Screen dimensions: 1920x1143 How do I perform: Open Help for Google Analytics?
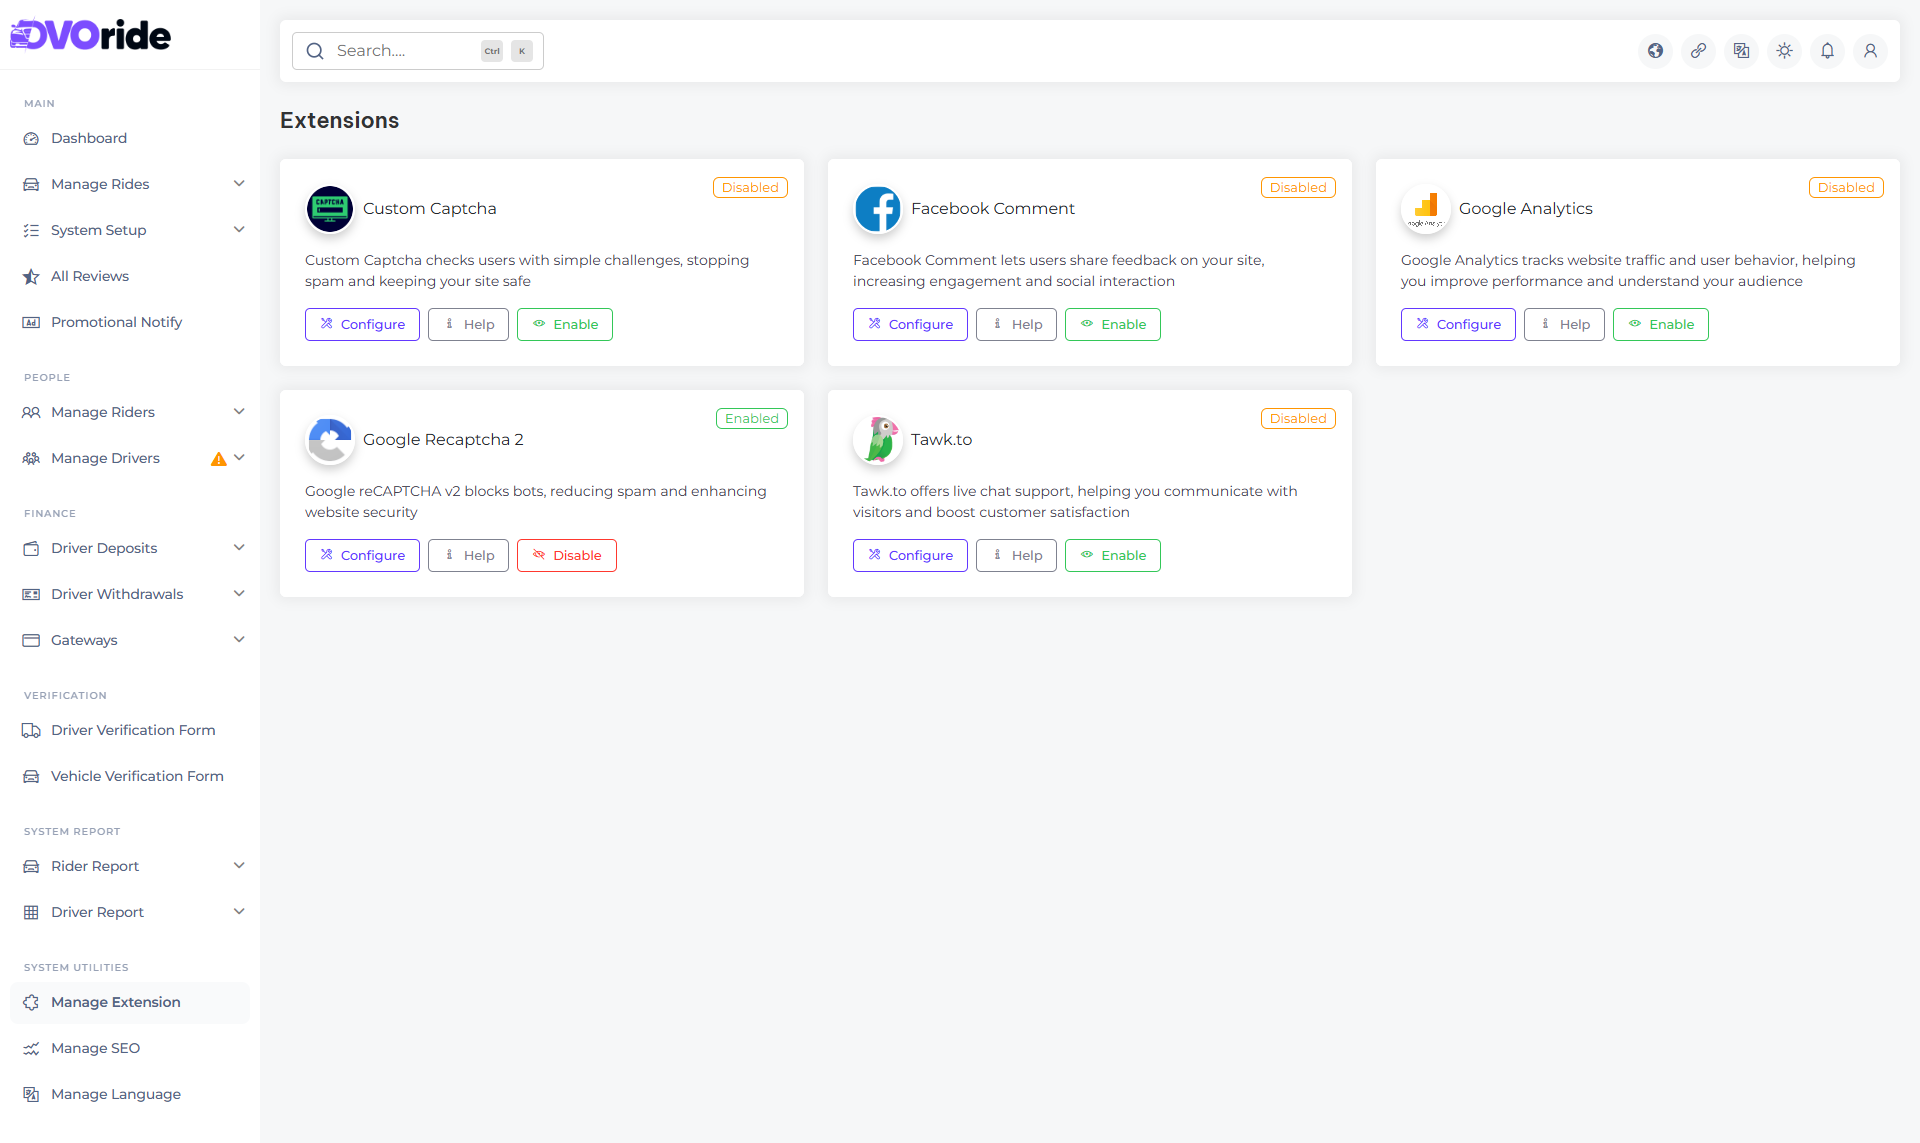click(1564, 324)
